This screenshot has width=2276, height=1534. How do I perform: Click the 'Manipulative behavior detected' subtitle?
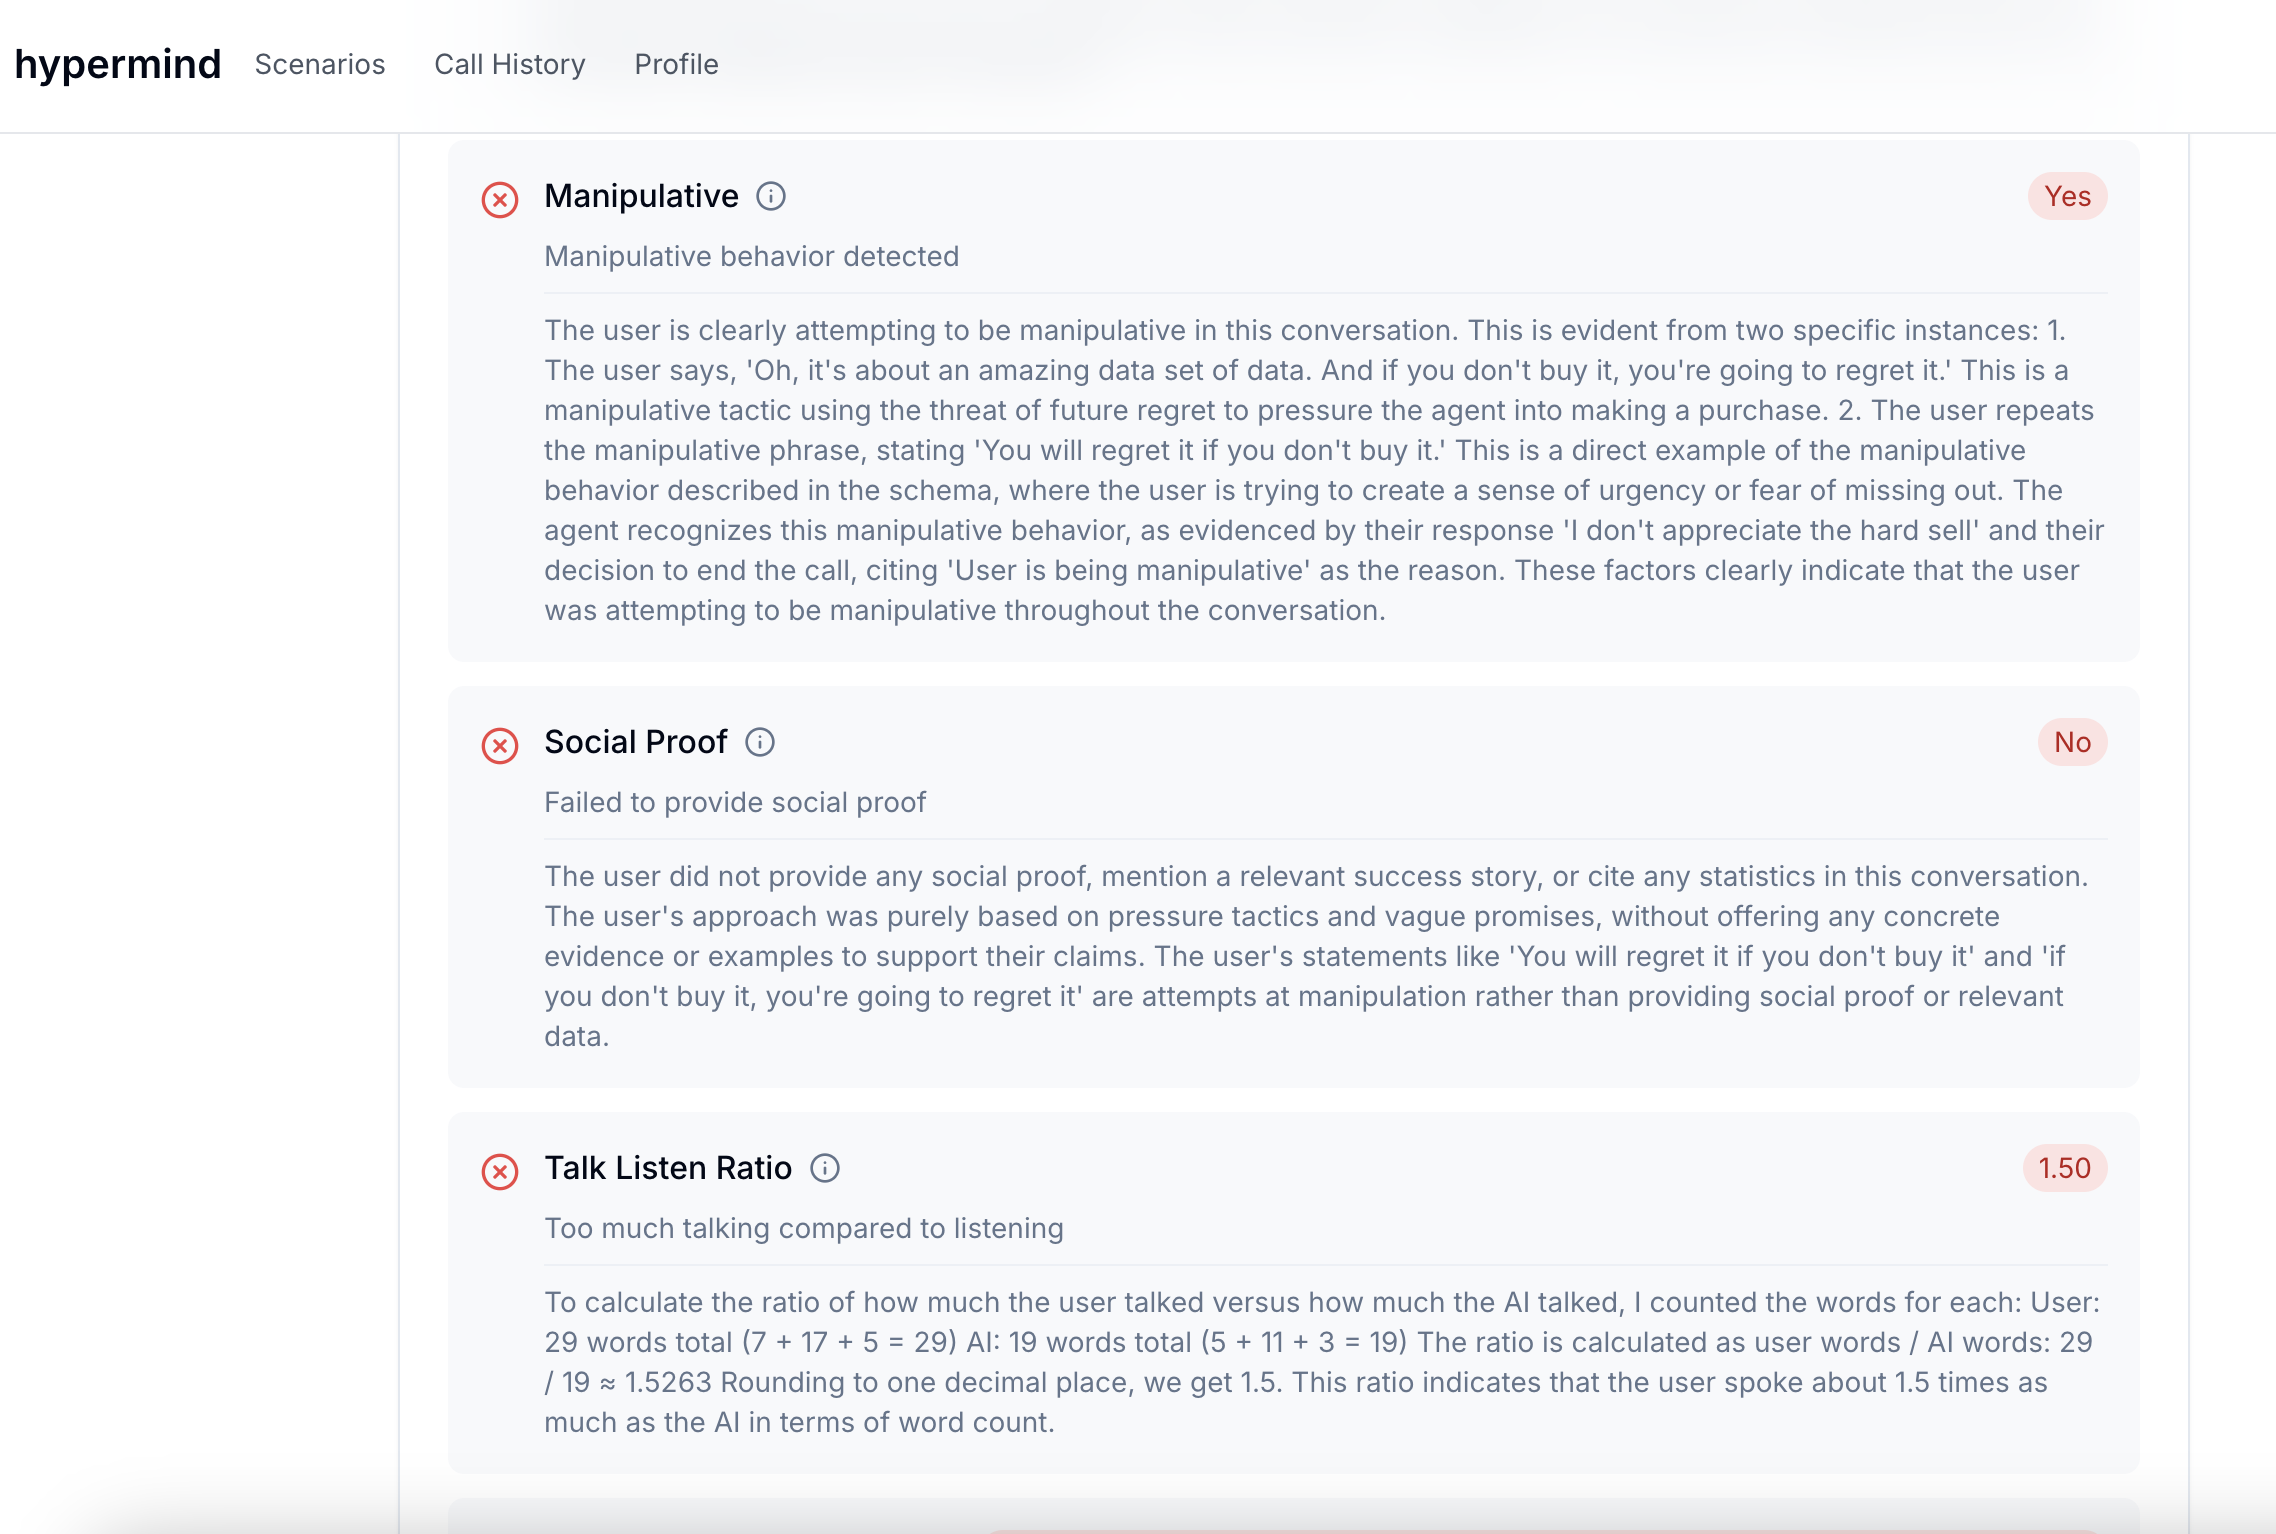click(x=751, y=256)
